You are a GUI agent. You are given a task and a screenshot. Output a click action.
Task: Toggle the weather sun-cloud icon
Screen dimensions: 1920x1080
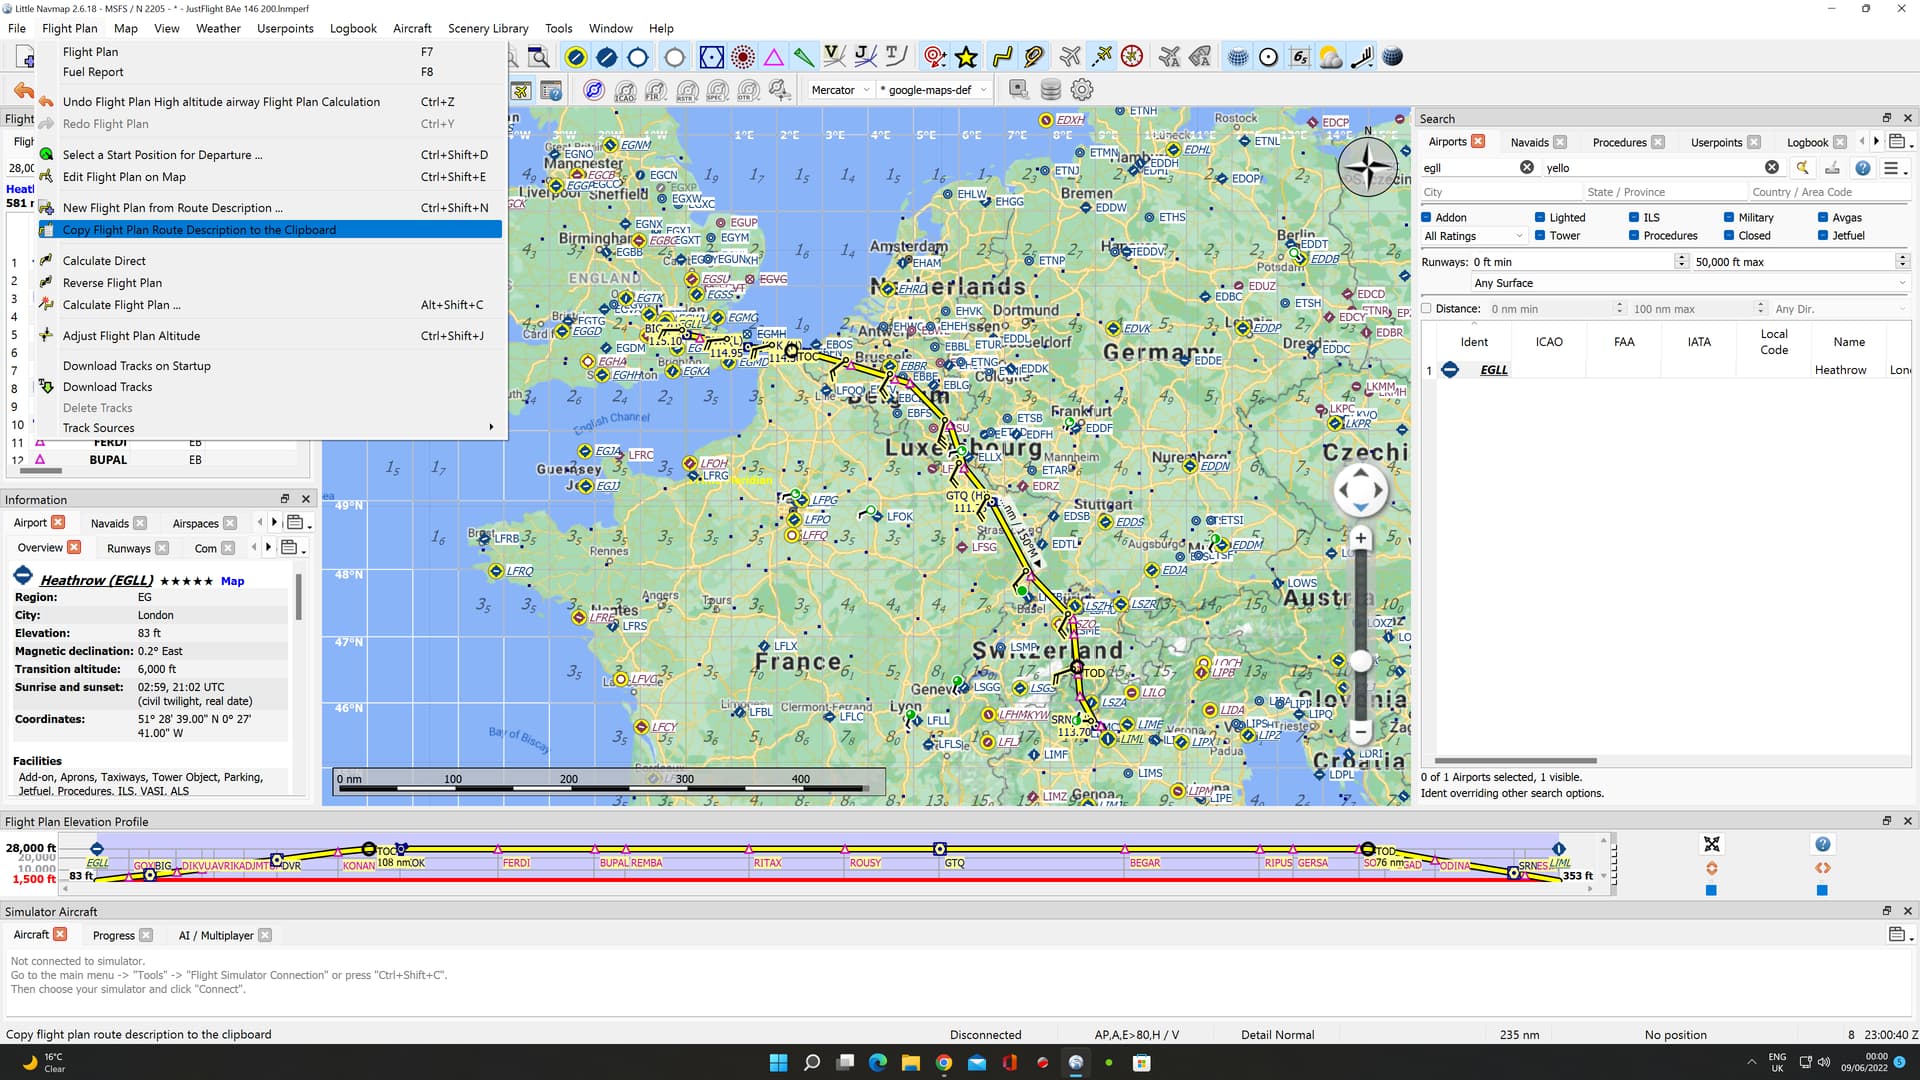tap(1330, 57)
